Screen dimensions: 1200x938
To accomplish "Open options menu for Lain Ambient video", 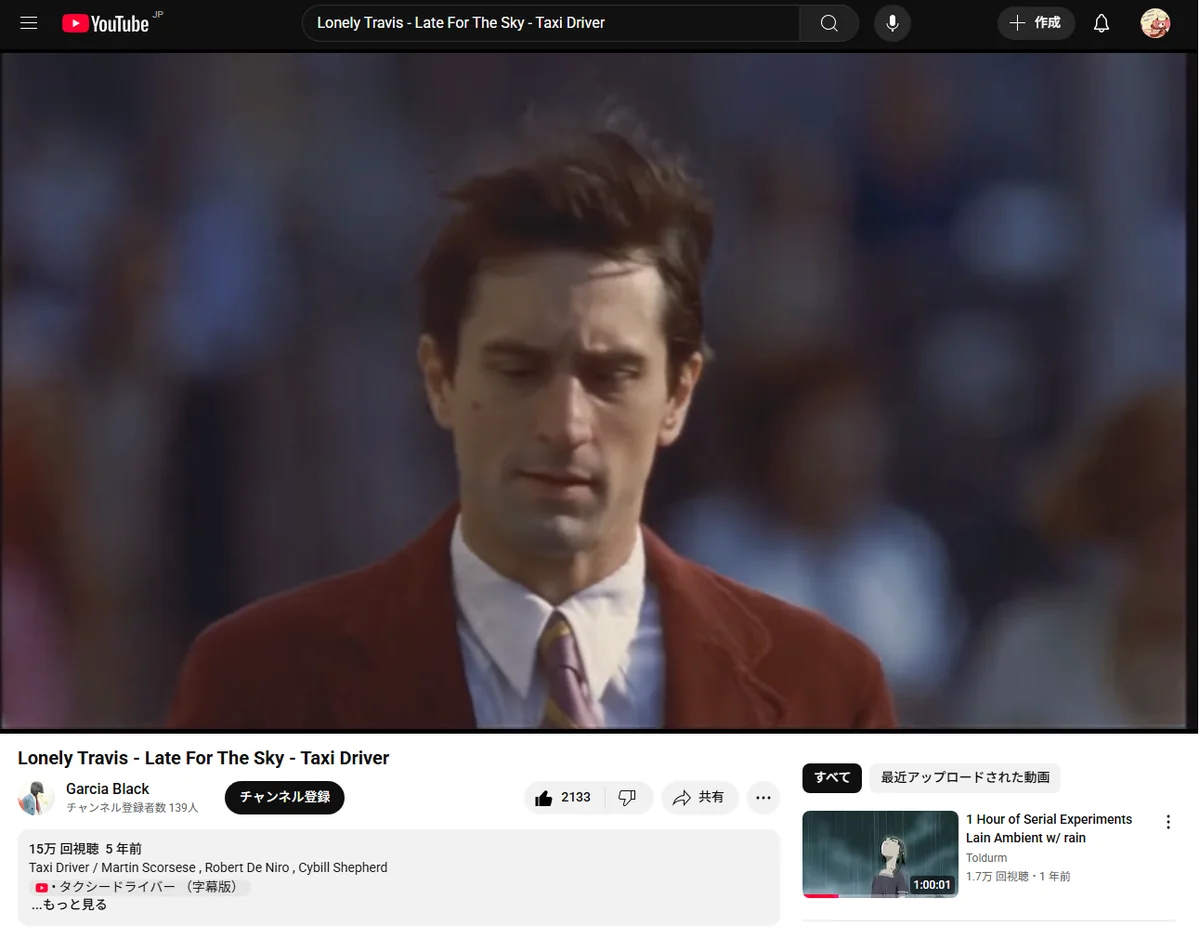I will [x=1167, y=822].
